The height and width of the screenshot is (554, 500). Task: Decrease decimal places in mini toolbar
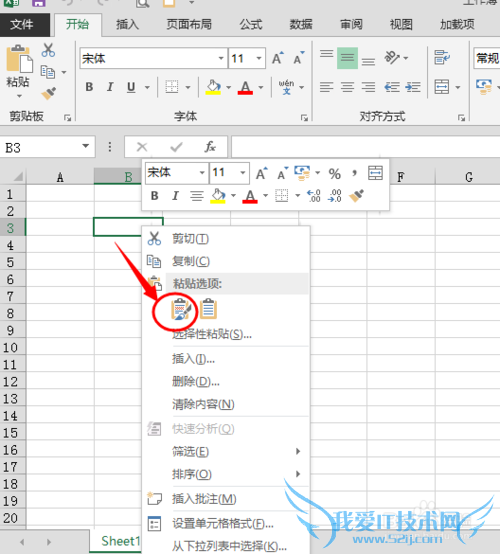click(334, 196)
